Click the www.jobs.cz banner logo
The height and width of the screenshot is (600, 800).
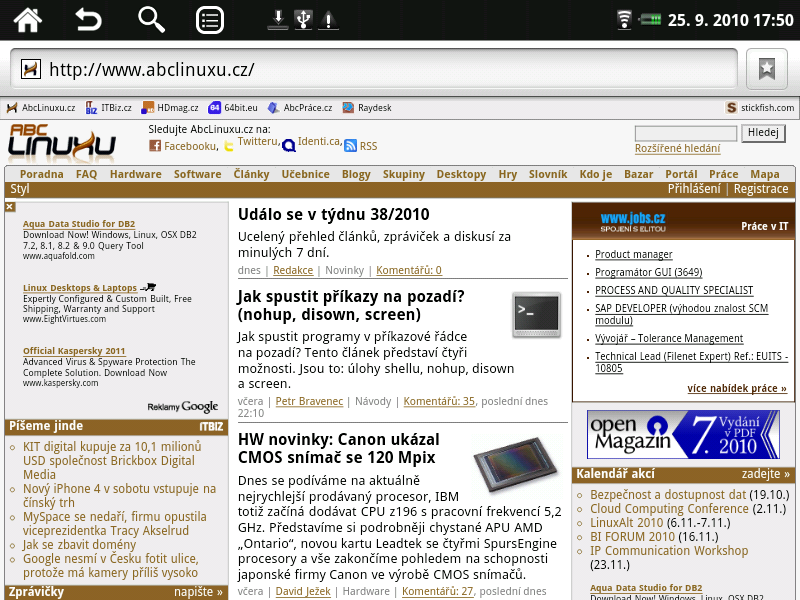[x=633, y=222]
